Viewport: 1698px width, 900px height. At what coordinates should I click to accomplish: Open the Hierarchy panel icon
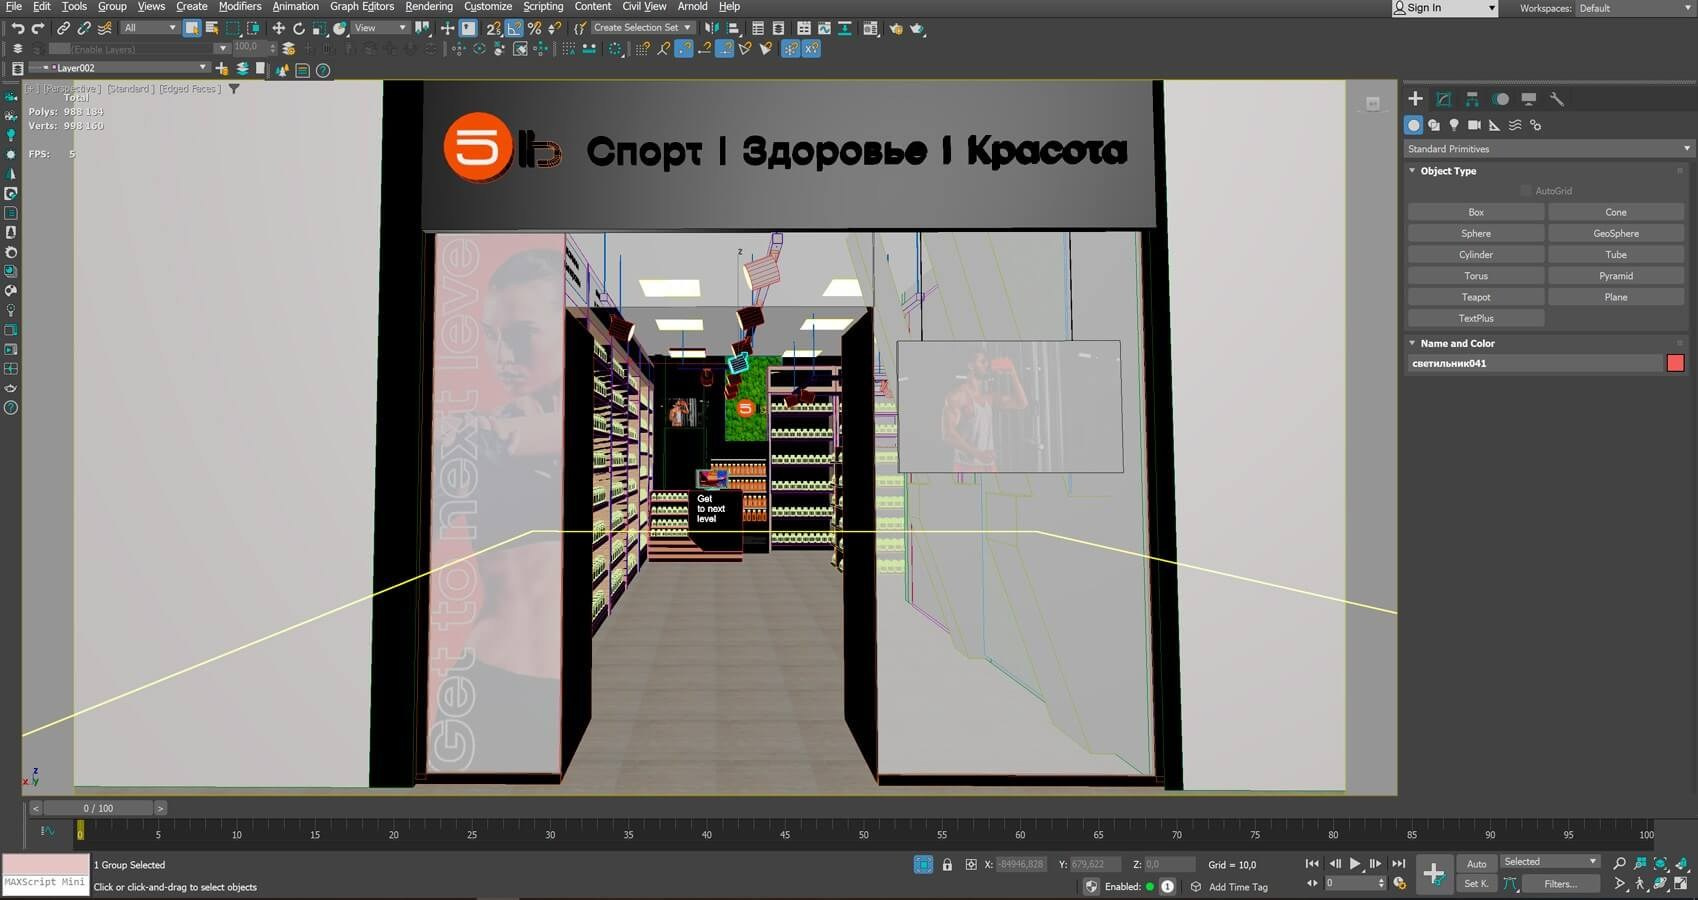[x=1472, y=99]
